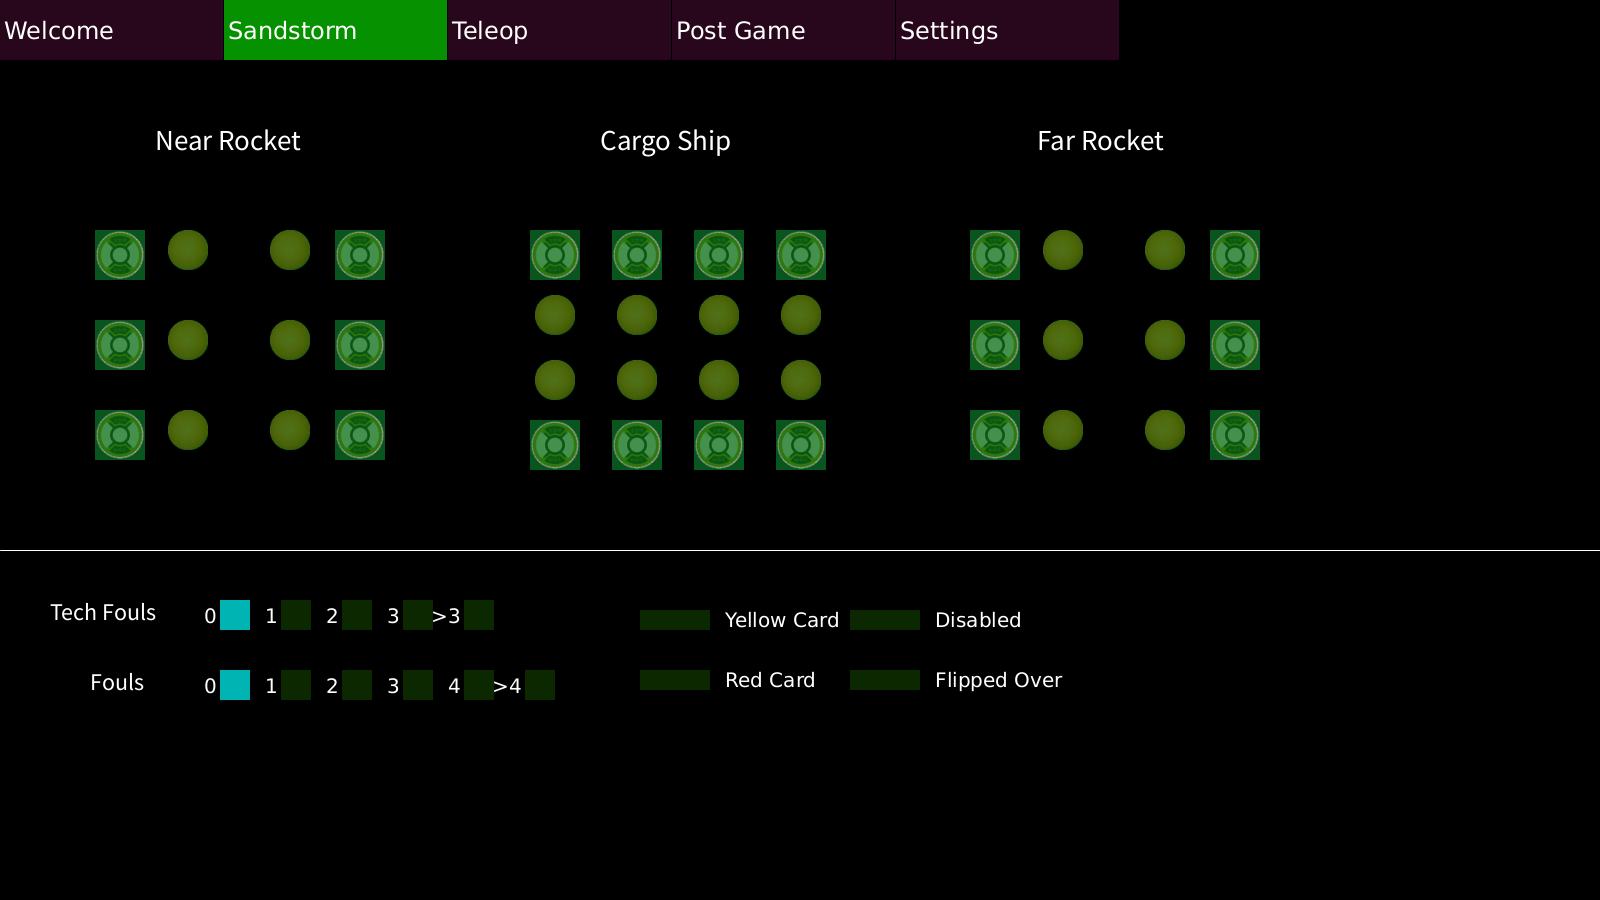Click bottom-right hatch icon on Near Rocket
This screenshot has width=1600, height=900.
pyautogui.click(x=360, y=435)
